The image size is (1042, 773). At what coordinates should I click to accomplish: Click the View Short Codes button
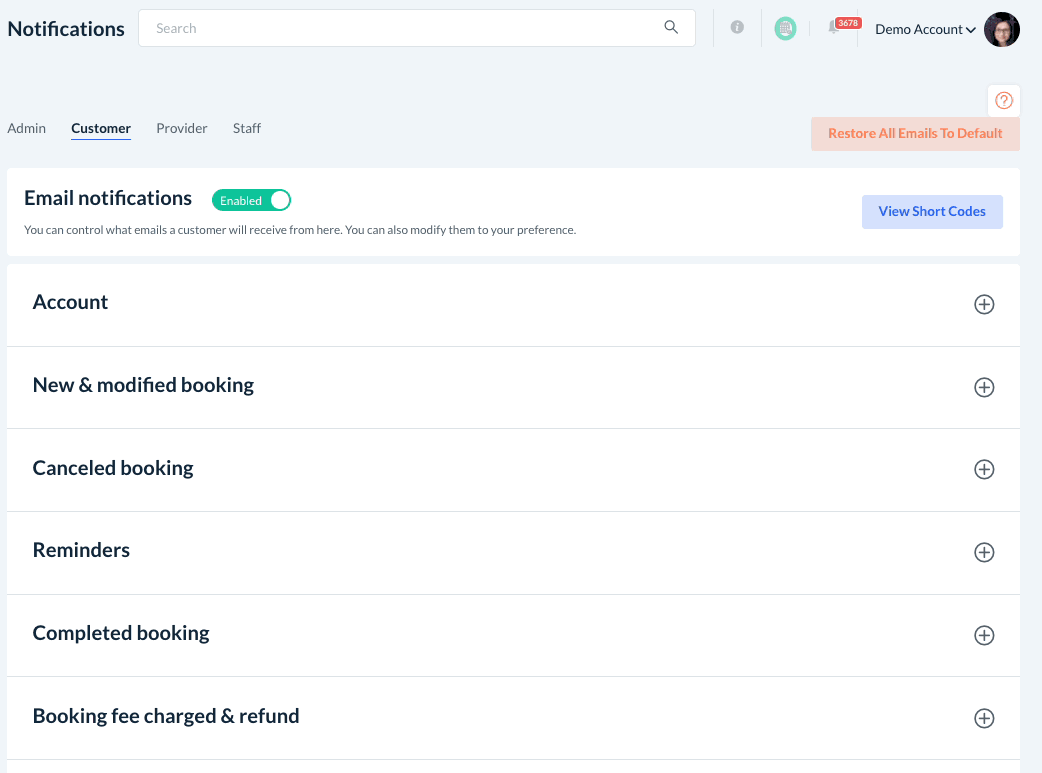(x=932, y=211)
